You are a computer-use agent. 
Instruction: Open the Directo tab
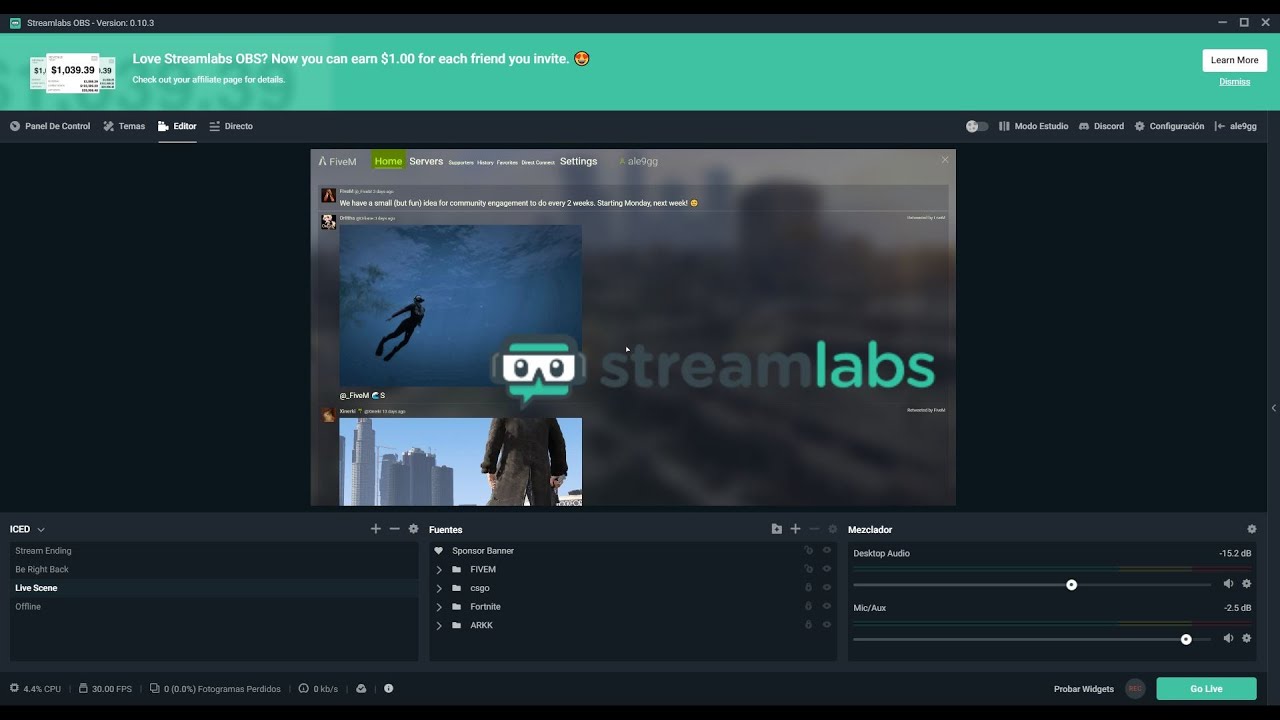[231, 126]
